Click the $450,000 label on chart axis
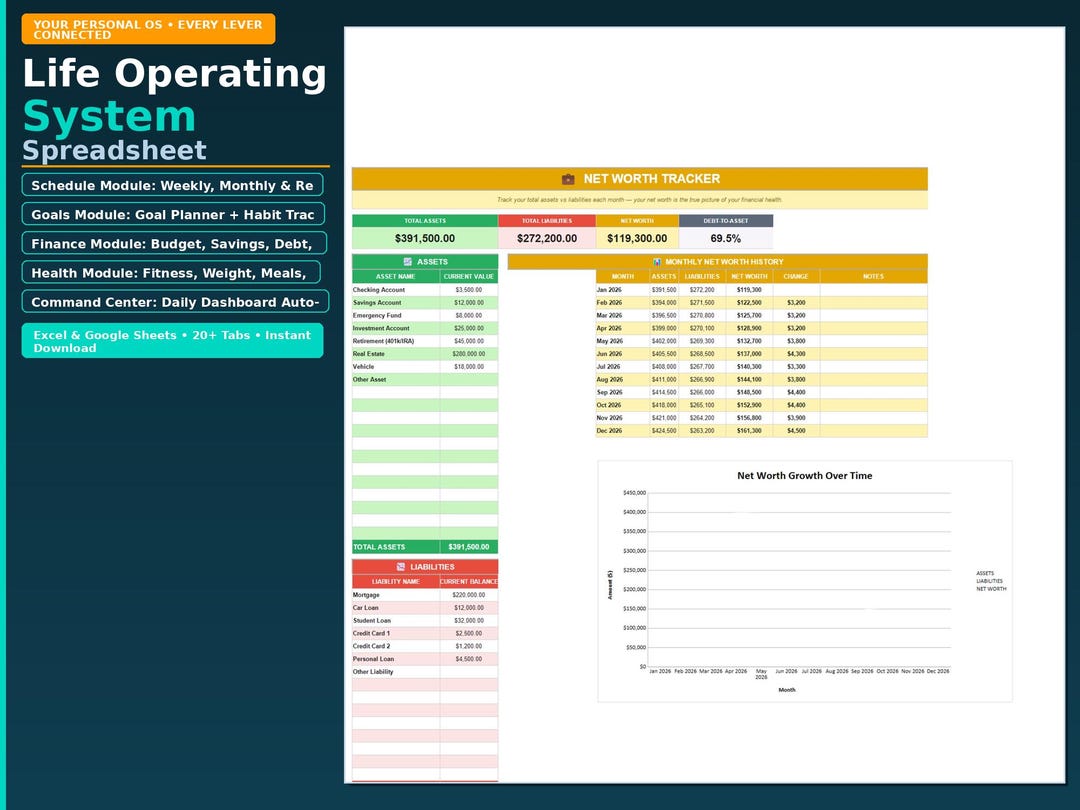Image resolution: width=1080 pixels, height=810 pixels. tap(634, 493)
